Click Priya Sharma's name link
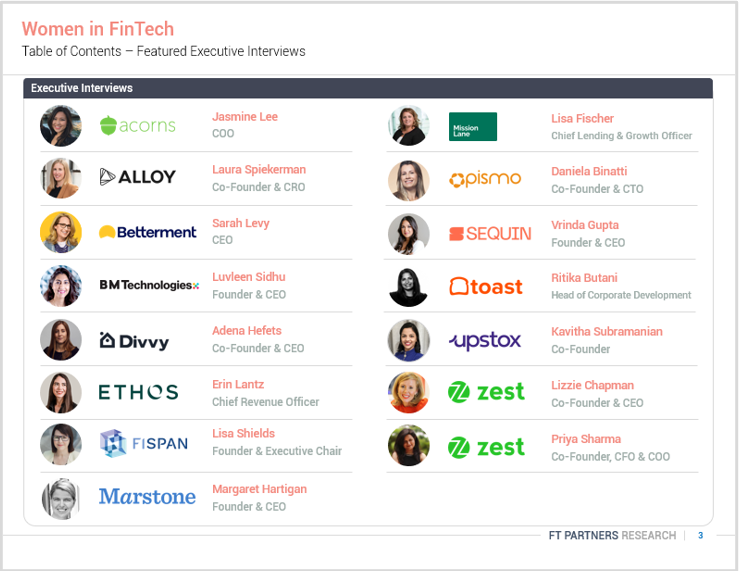Screen dimensions: 739x571 (586, 439)
